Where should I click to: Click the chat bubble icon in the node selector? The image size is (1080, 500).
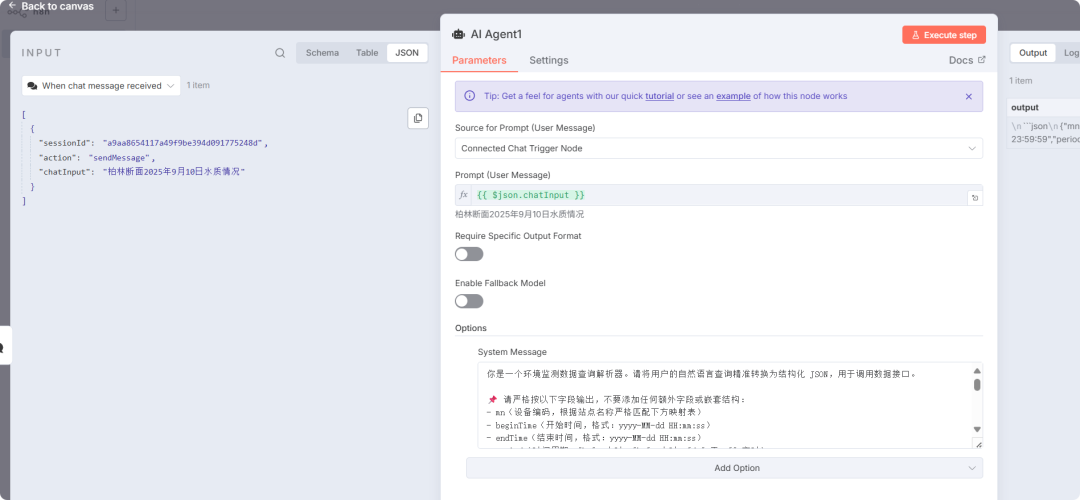click(32, 86)
